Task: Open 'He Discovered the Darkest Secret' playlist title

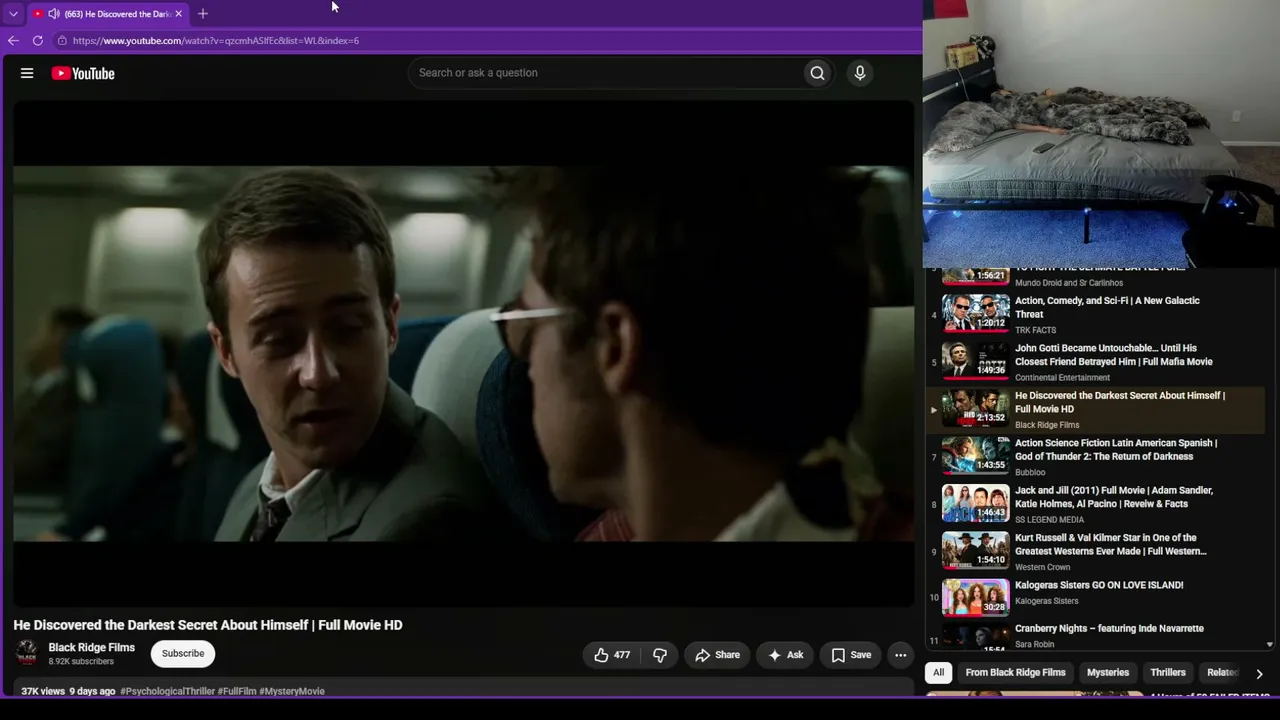Action: (1120, 402)
